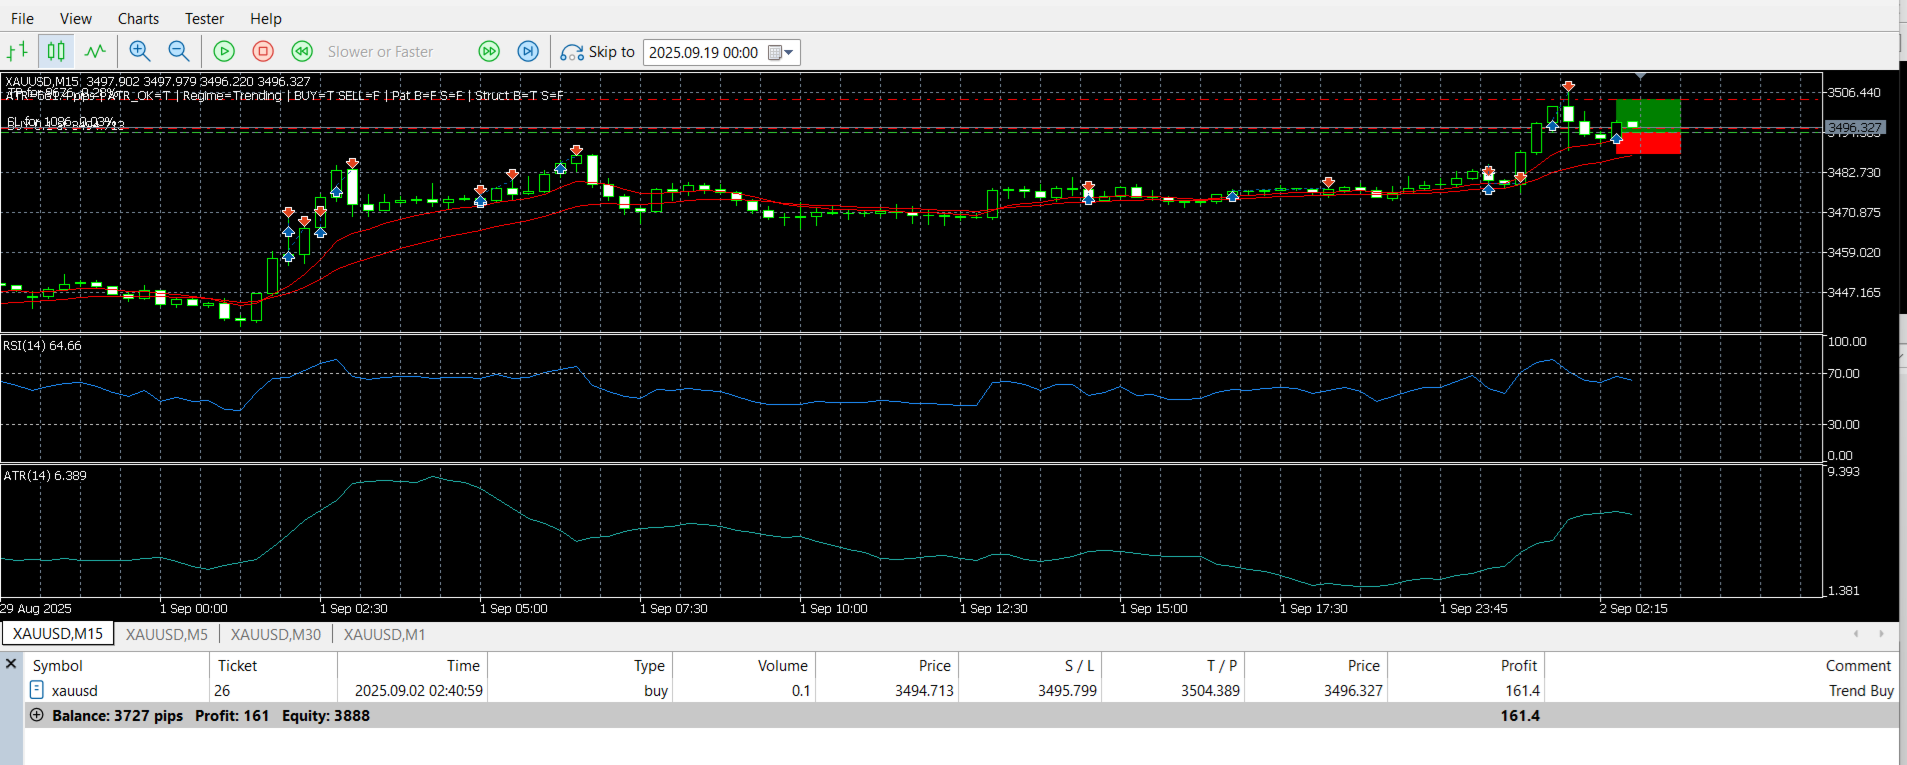Open the View menu
Screen dimensions: 1907x765
76,18
